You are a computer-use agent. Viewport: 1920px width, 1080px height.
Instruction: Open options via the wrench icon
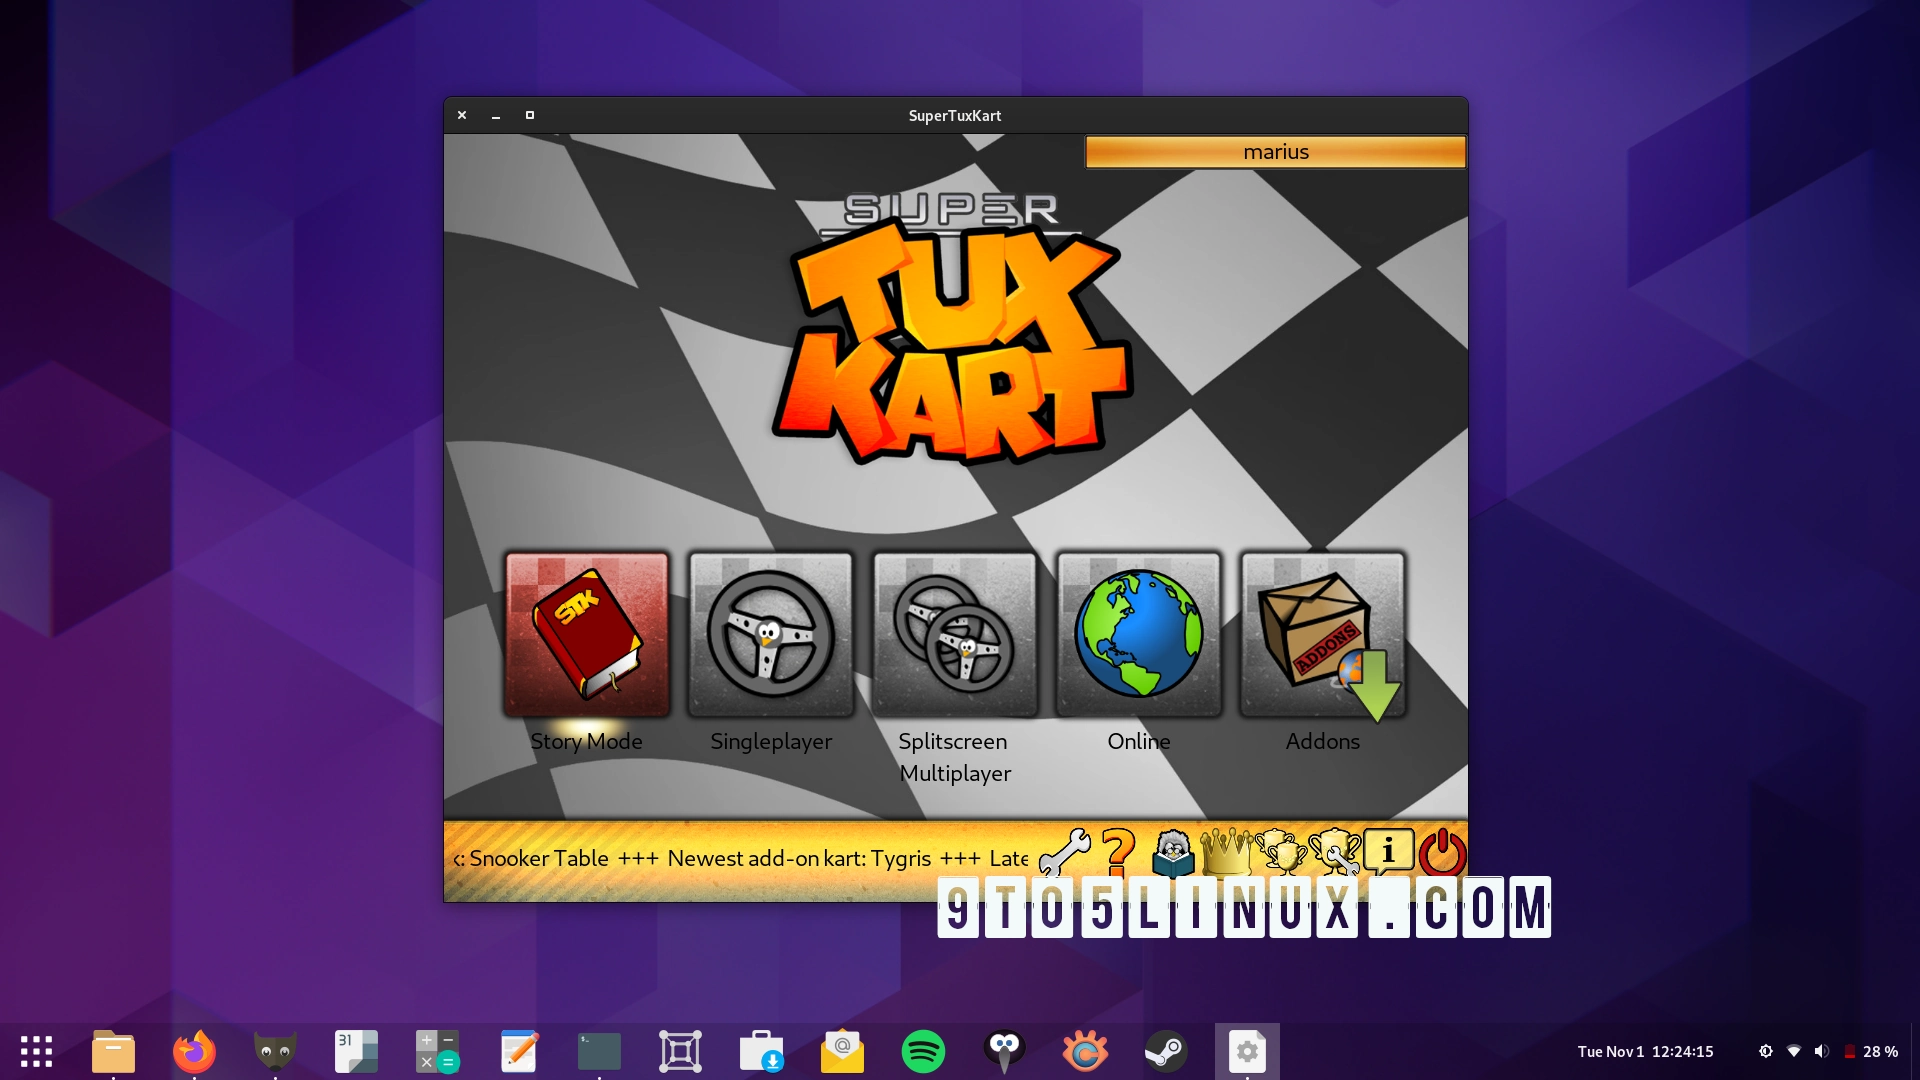point(1065,852)
